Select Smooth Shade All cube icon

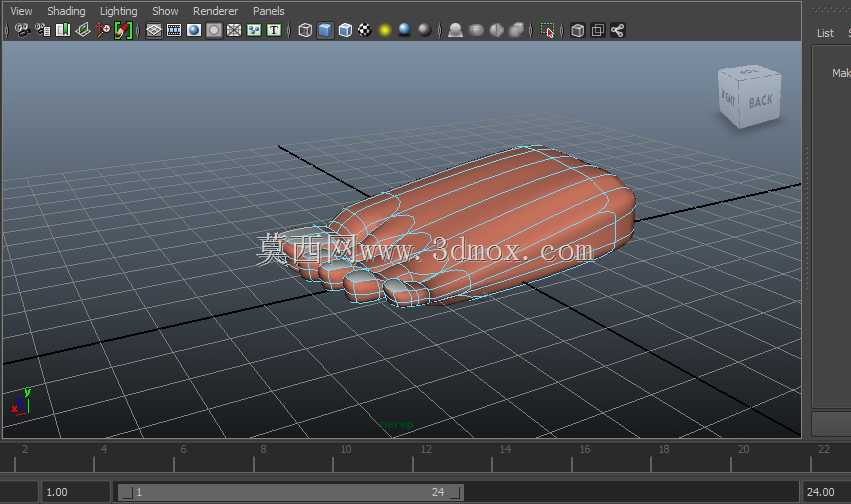pos(325,30)
